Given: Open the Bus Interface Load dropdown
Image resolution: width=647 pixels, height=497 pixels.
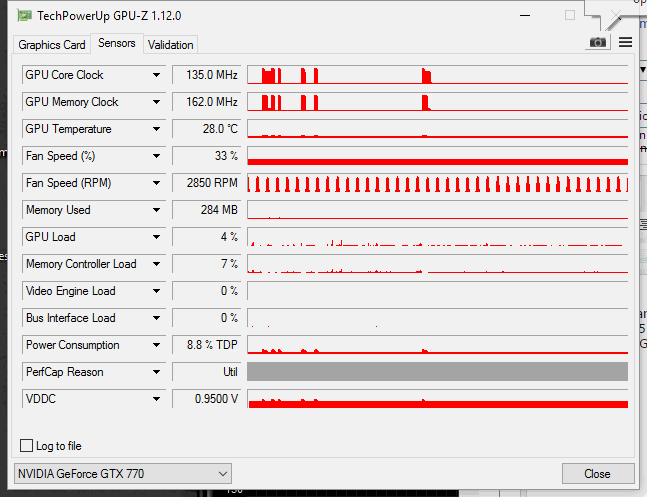Looking at the screenshot, I should [x=156, y=318].
